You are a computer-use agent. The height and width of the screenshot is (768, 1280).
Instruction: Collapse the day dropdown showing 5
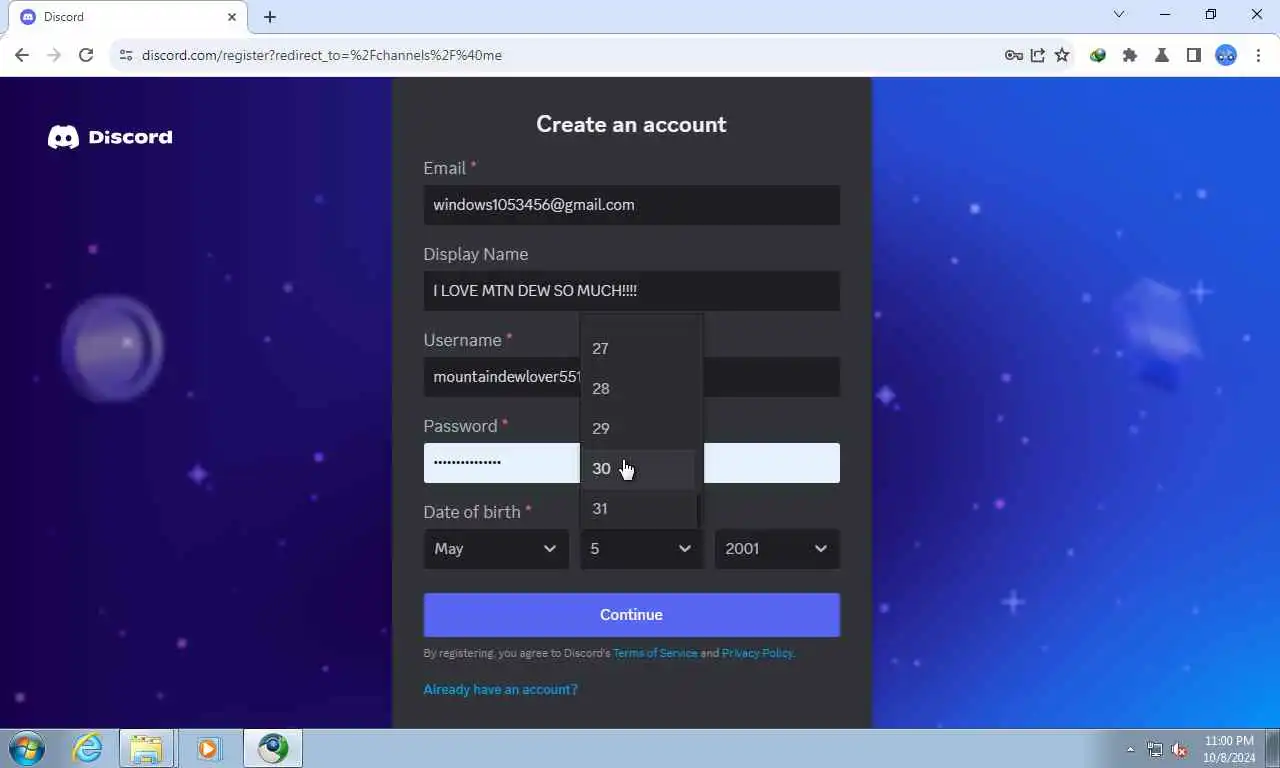(641, 549)
